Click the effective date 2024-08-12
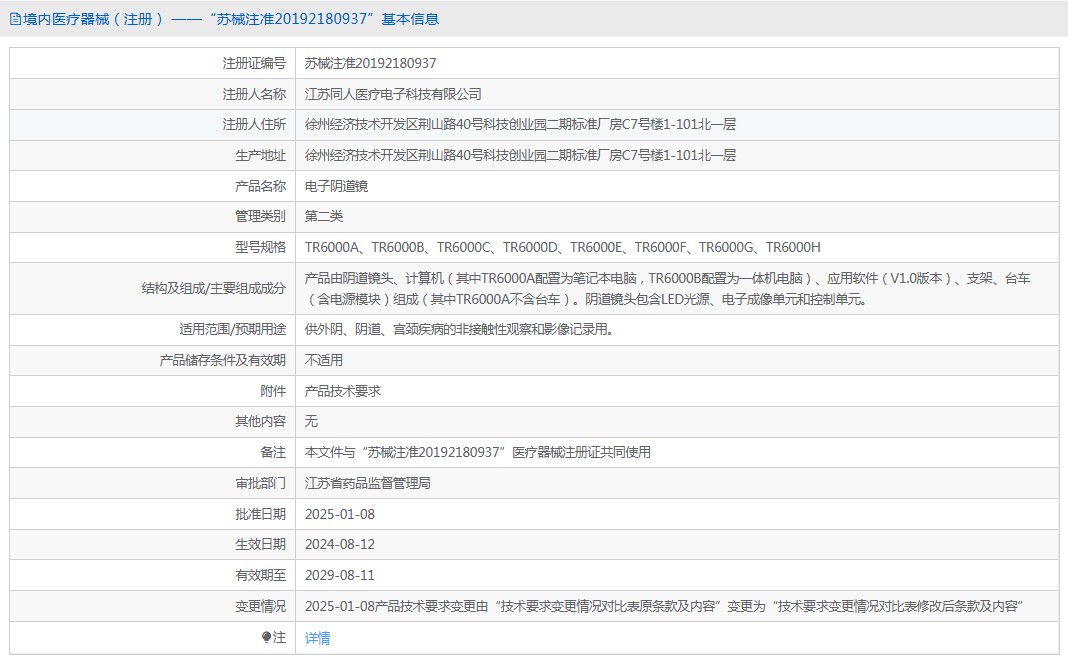This screenshot has width=1068, height=660. [340, 544]
